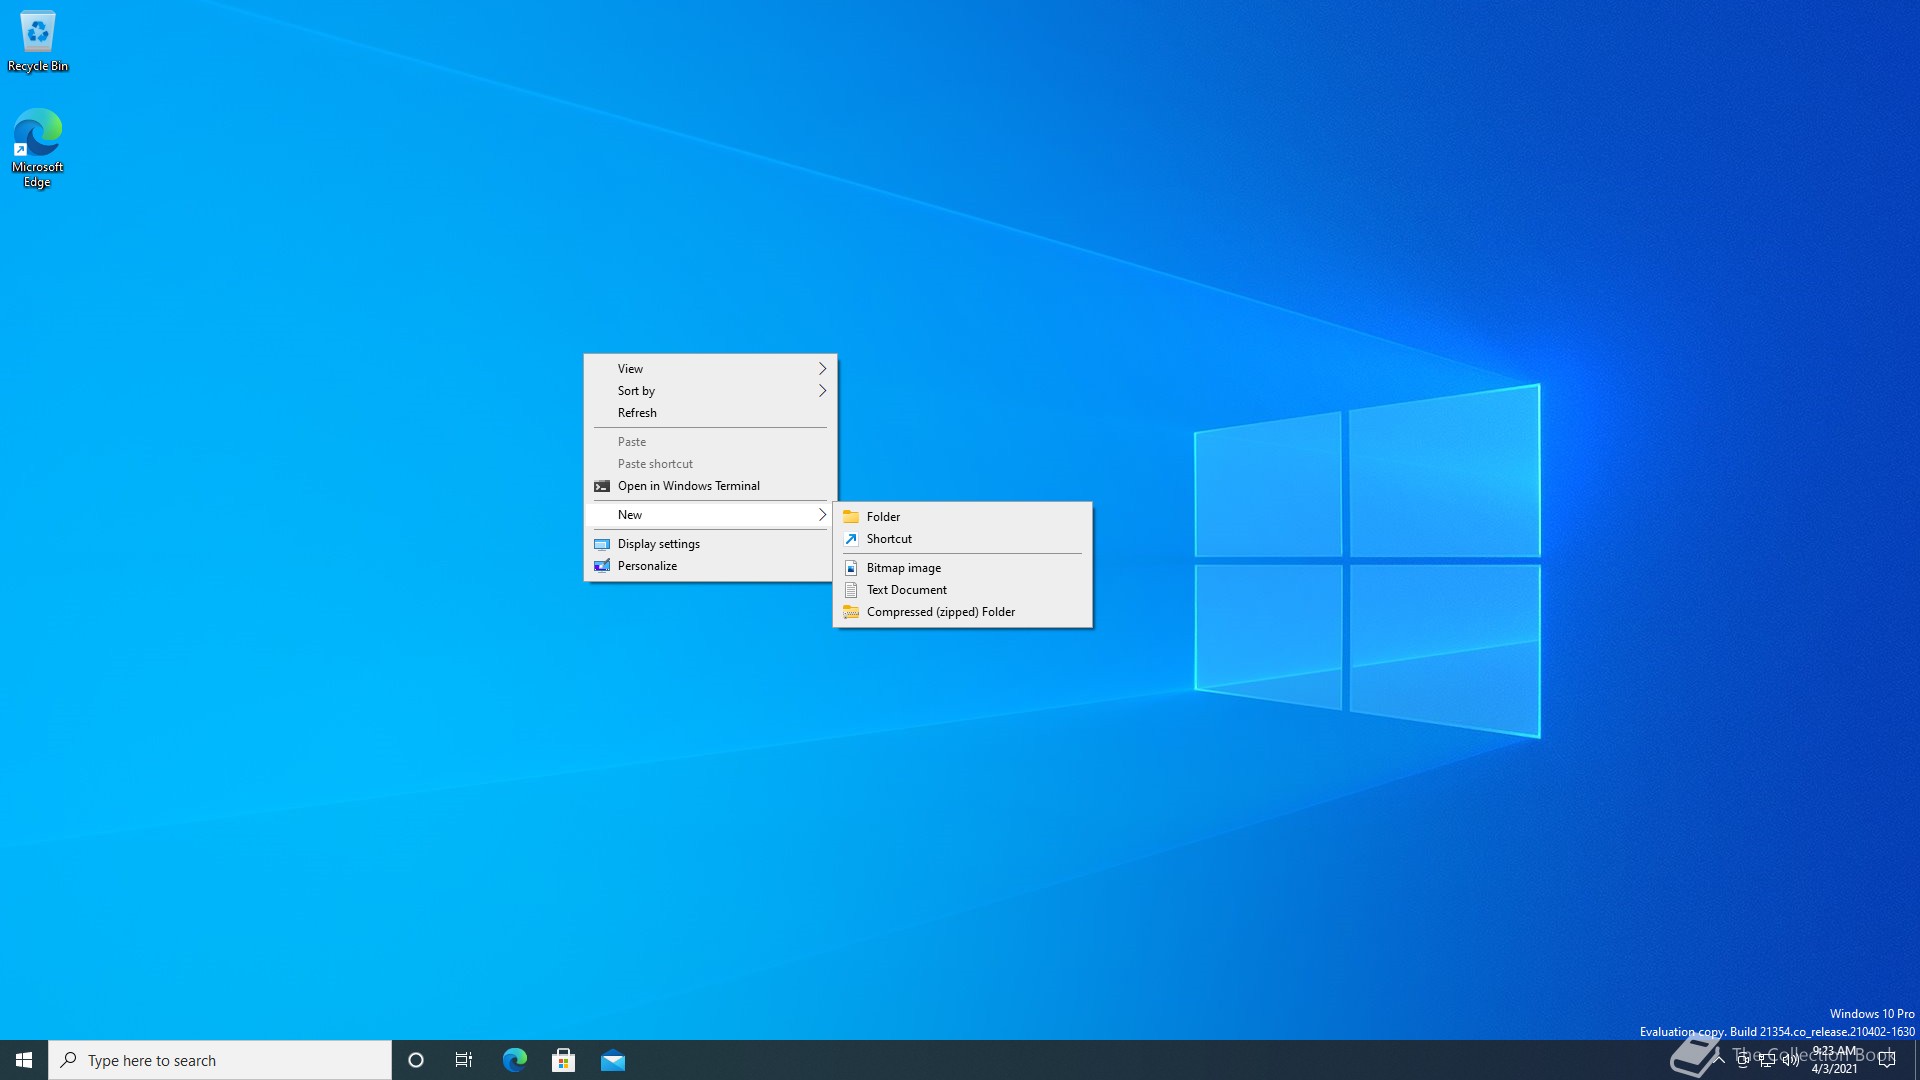Screen dimensions: 1920x1080
Task: Create a new Text Document
Action: pos(906,590)
